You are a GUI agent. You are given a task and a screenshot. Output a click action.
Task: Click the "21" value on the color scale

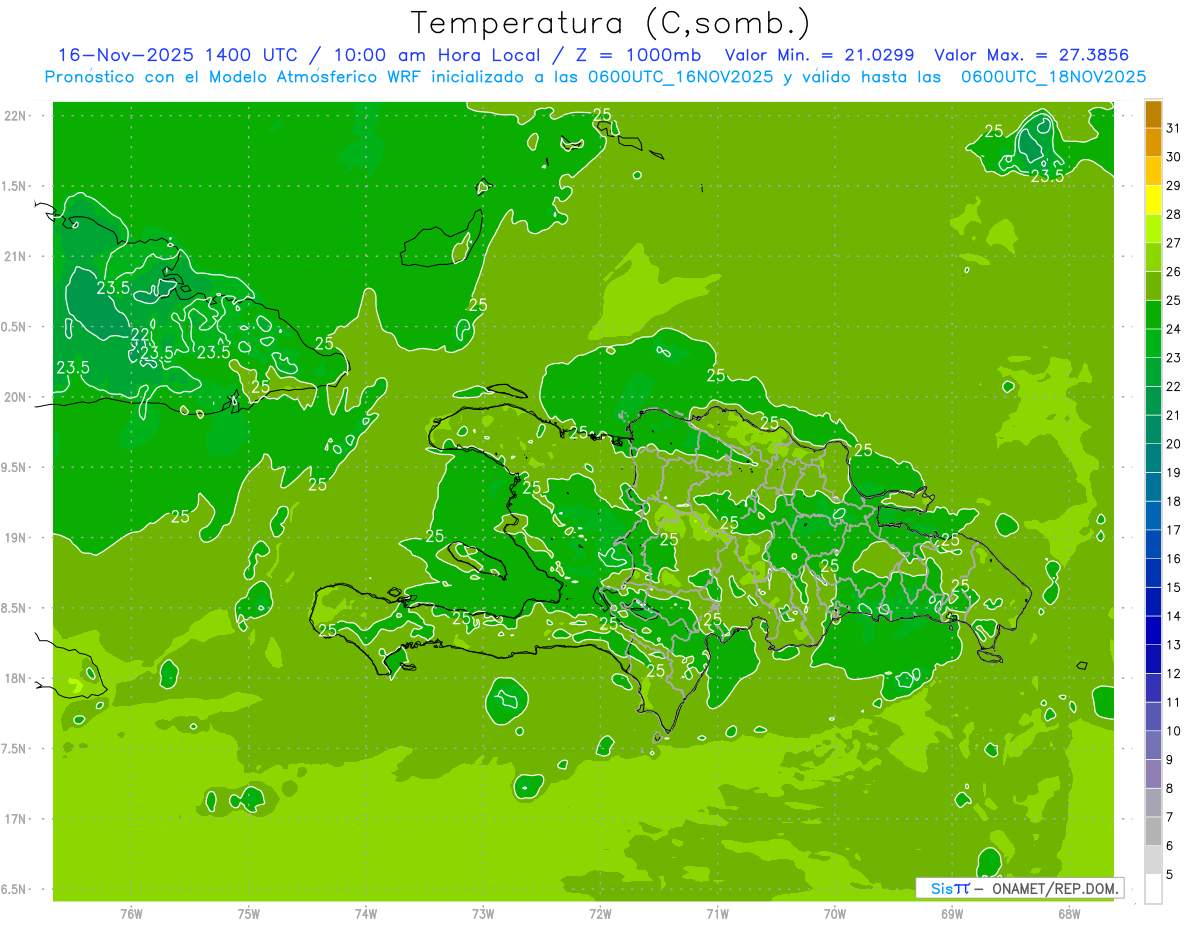1174,416
